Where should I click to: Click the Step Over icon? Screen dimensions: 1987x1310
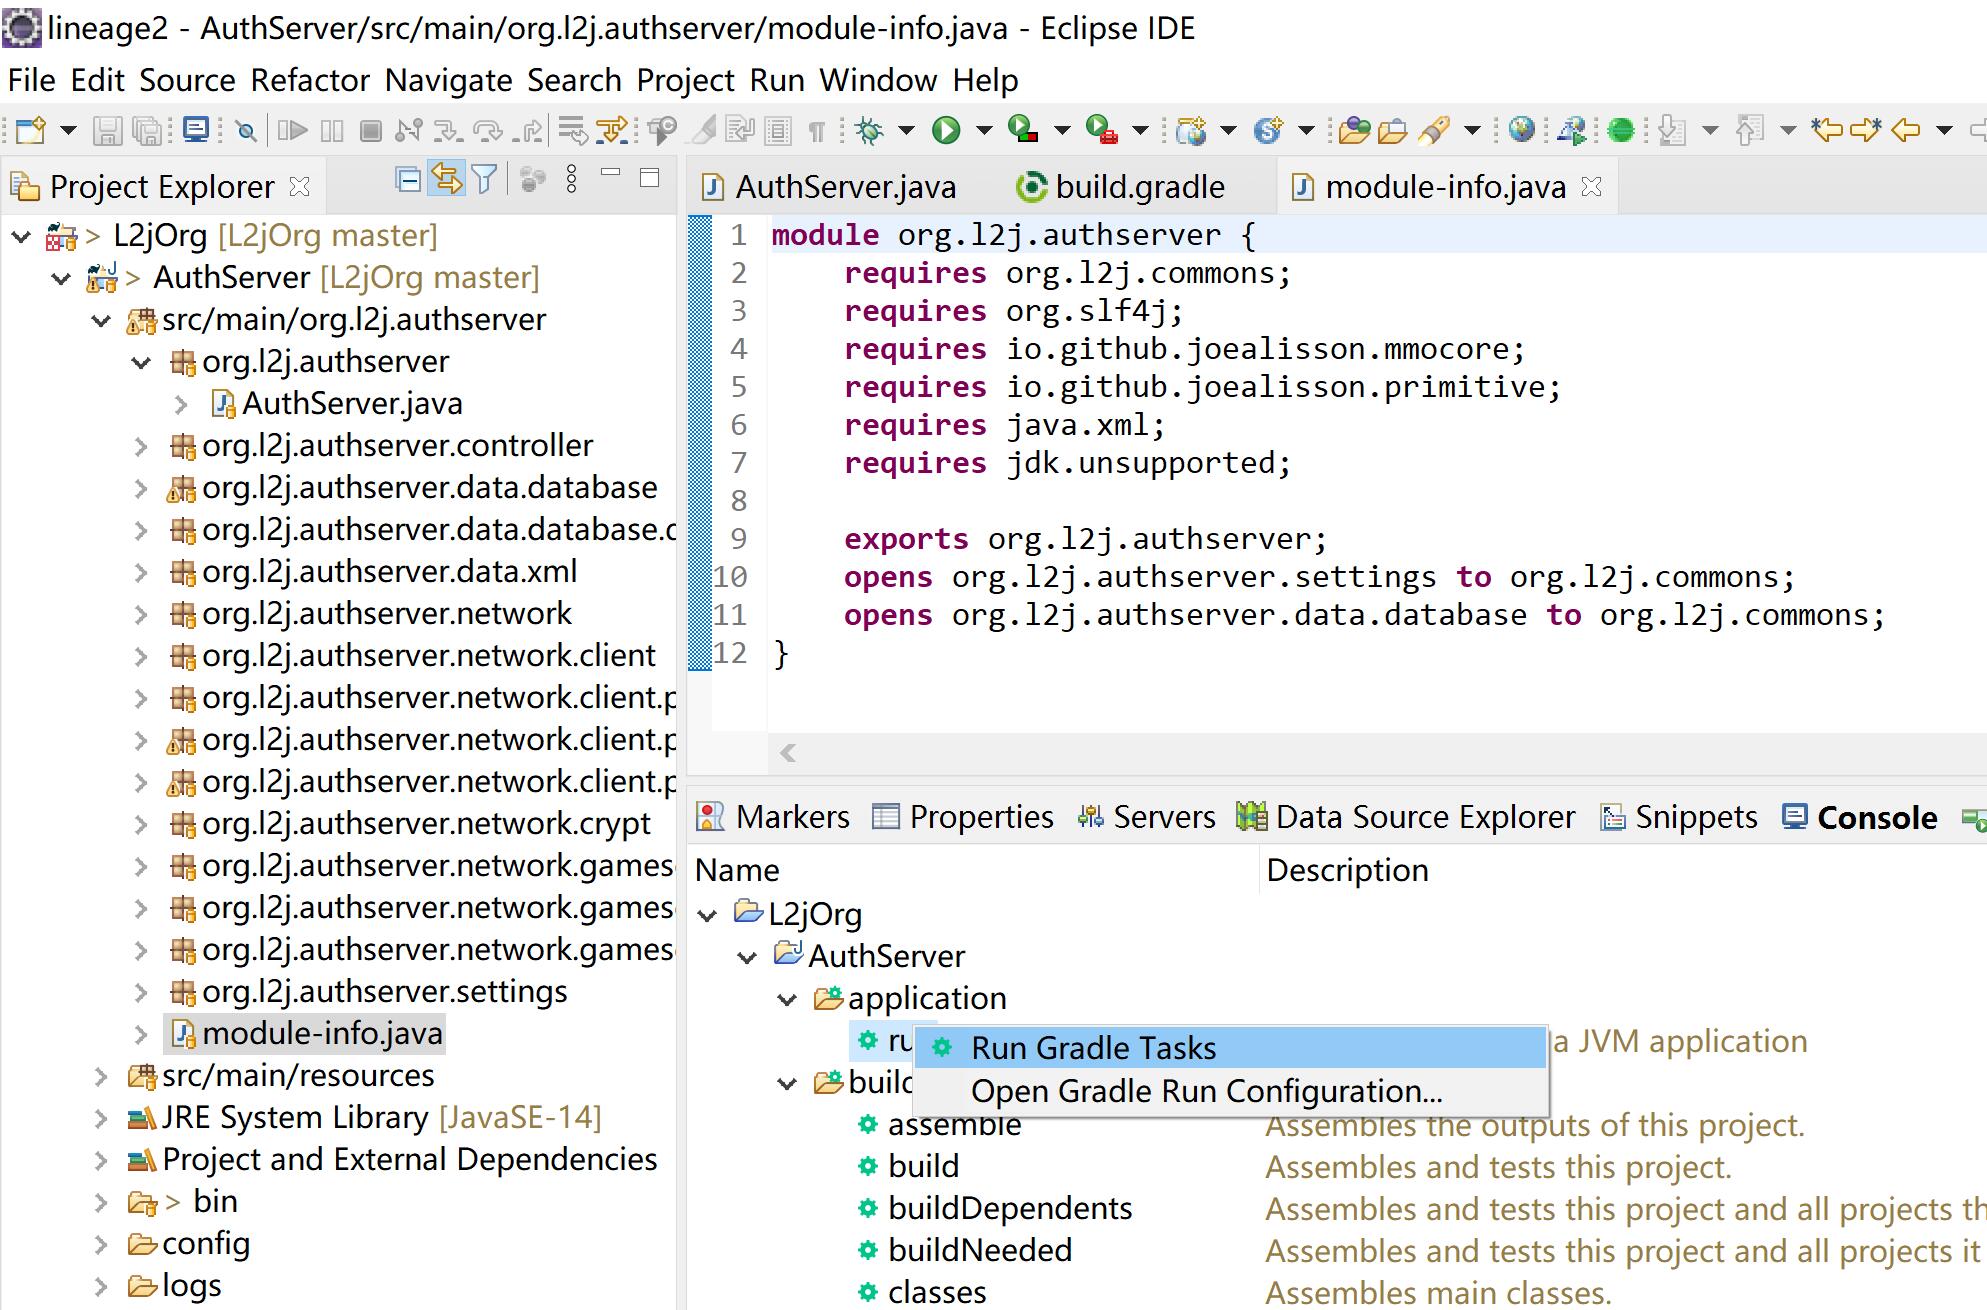487,130
